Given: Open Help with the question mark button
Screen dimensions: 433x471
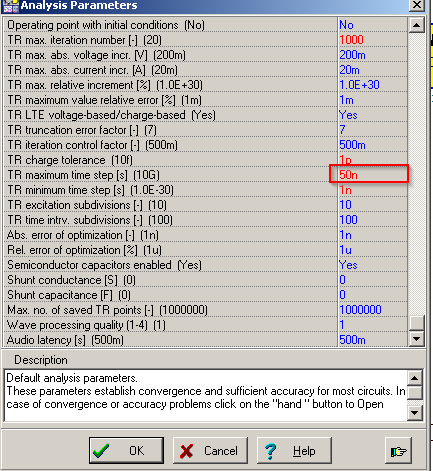Looking at the screenshot, I should point(294,451).
